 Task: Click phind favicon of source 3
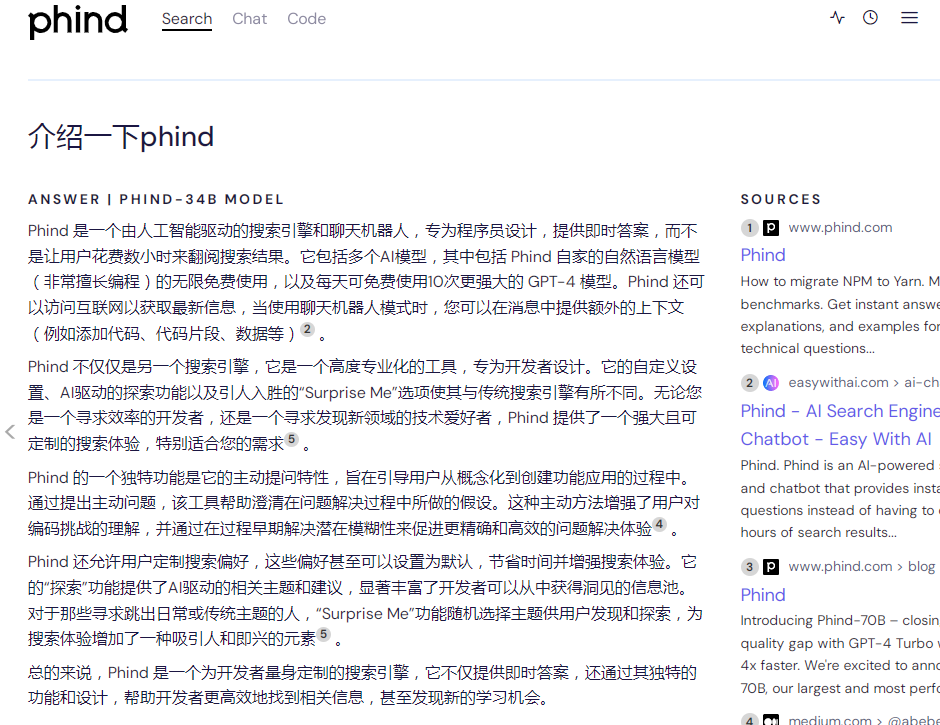[771, 567]
